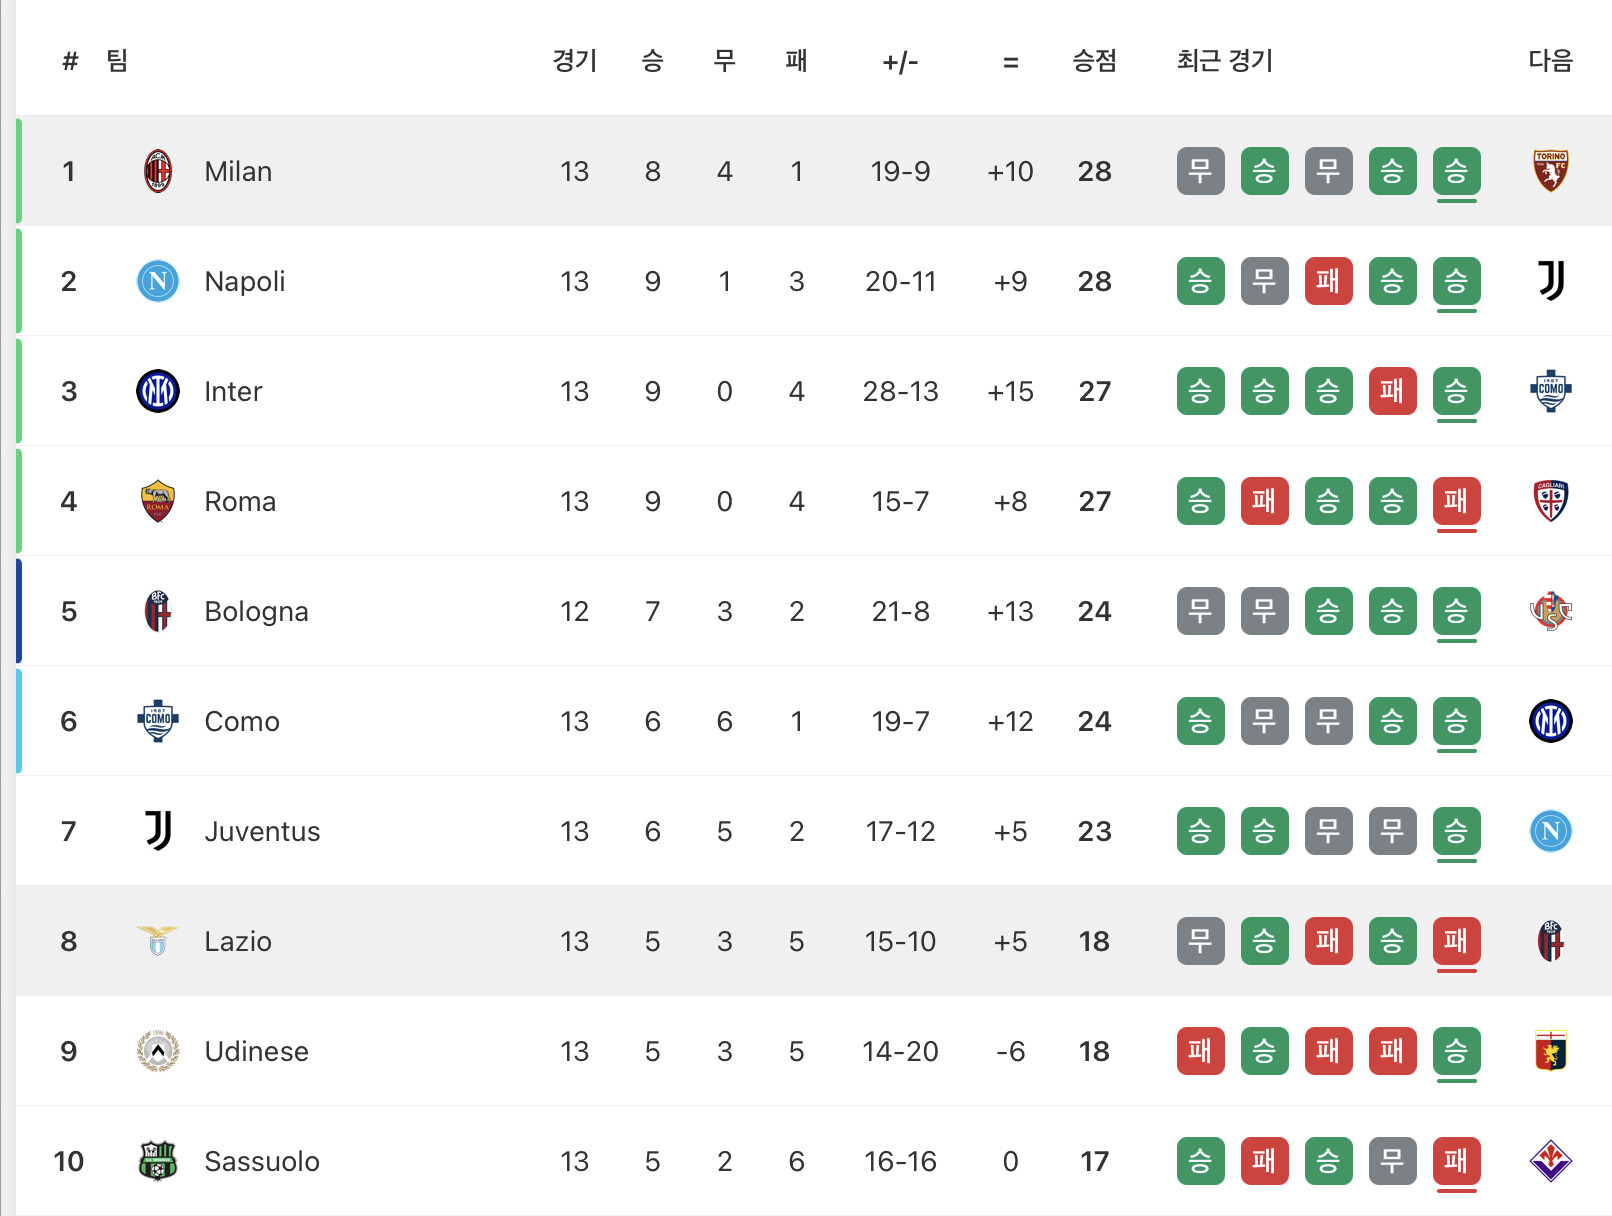Open Roma's latest red loss result badge
Screen dimensions: 1612x1216
click(1456, 501)
